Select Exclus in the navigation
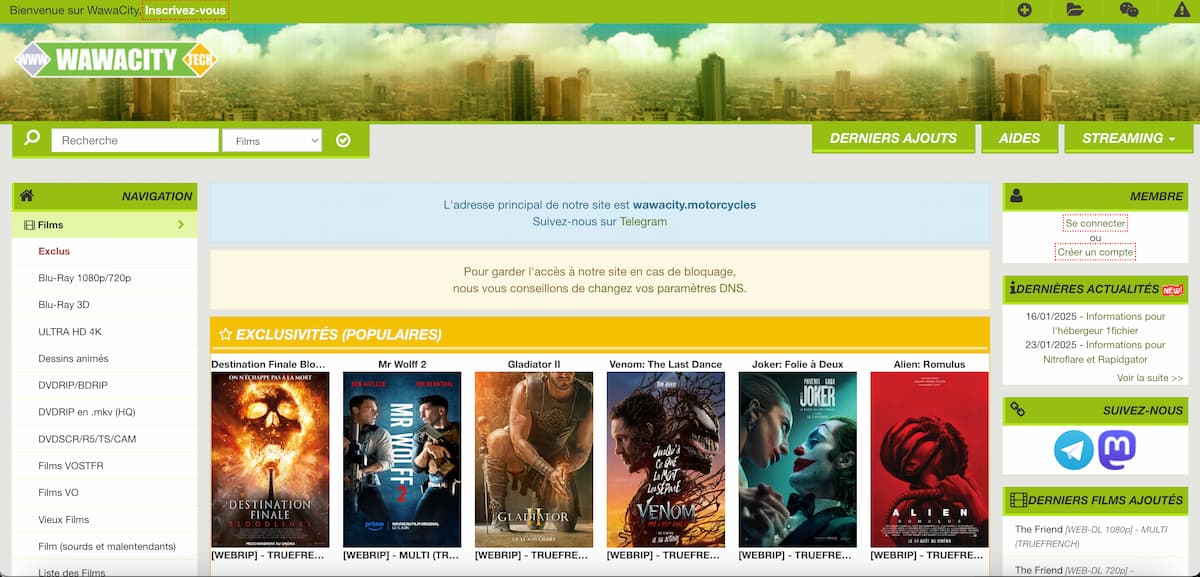This screenshot has width=1200, height=577. pyautogui.click(x=54, y=251)
